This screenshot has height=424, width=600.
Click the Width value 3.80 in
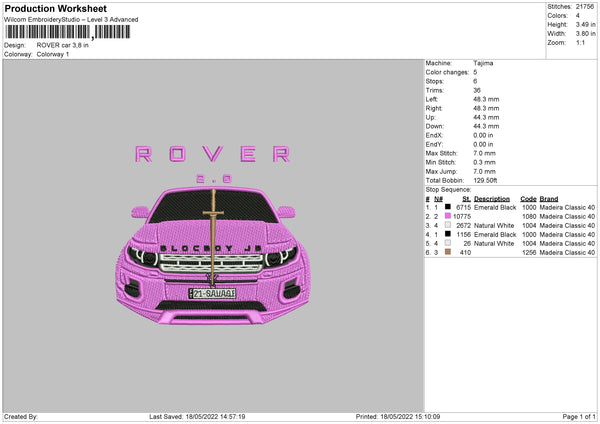coord(586,34)
